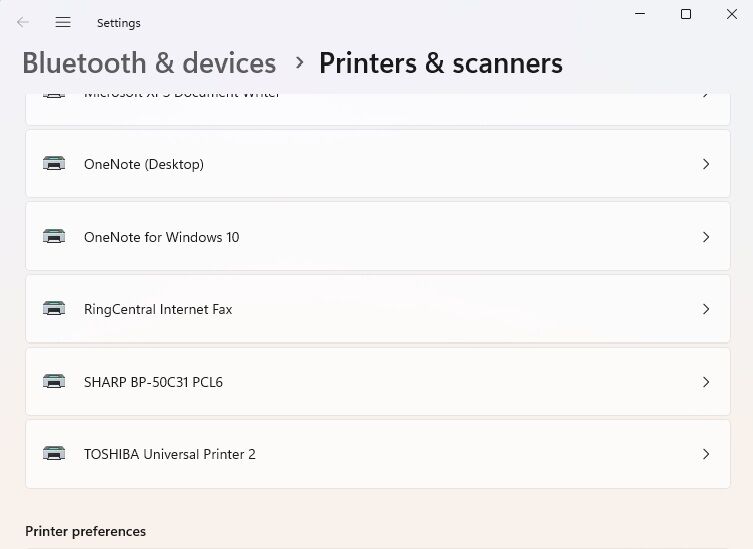This screenshot has width=753, height=549.
Task: Maximize the Settings window
Action: 686,14
